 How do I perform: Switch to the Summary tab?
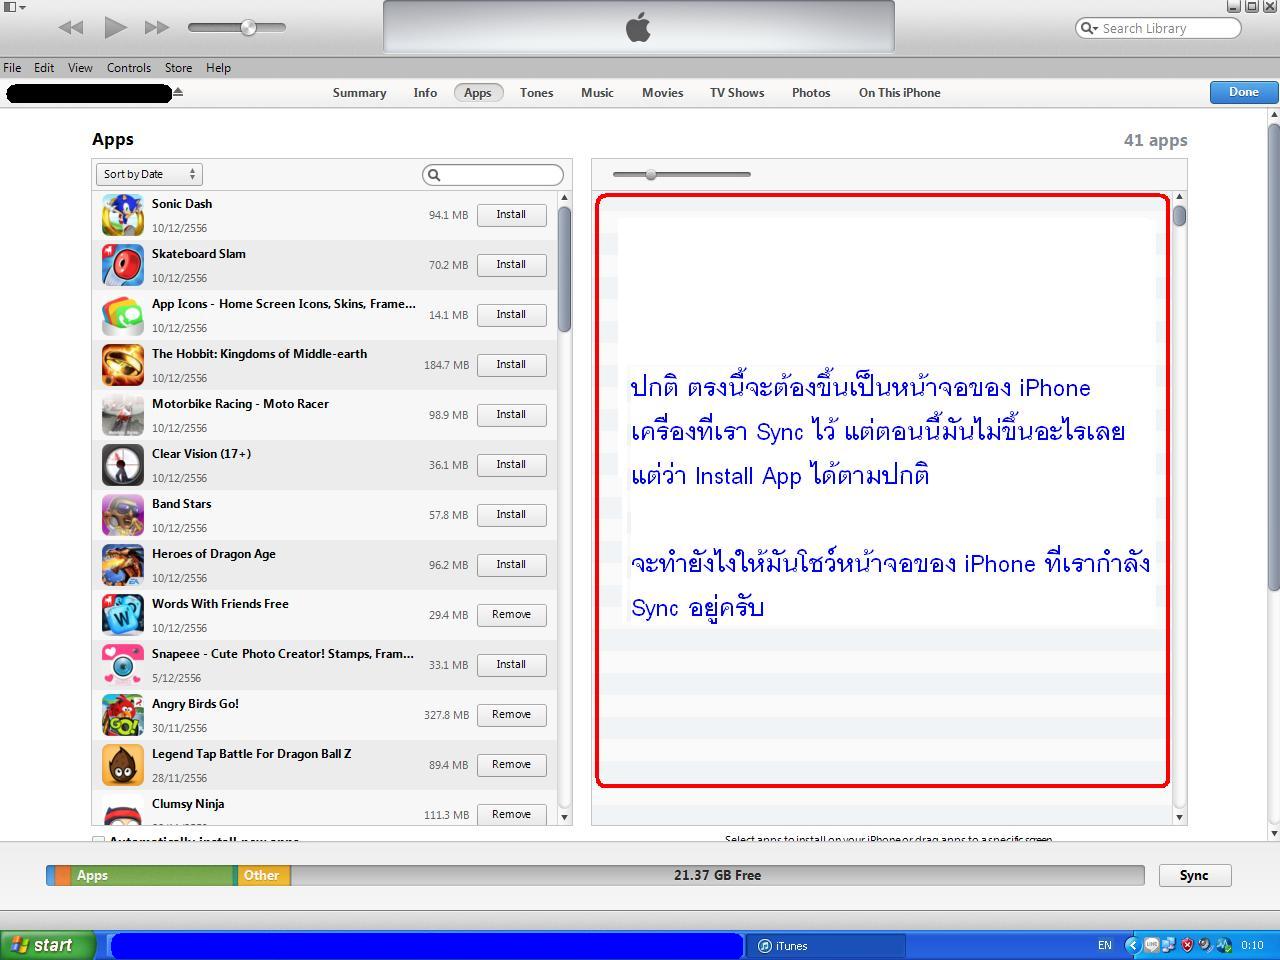[359, 93]
